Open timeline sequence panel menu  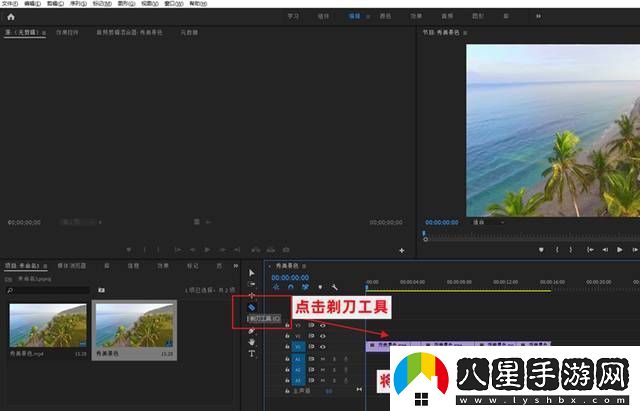tap(304, 266)
